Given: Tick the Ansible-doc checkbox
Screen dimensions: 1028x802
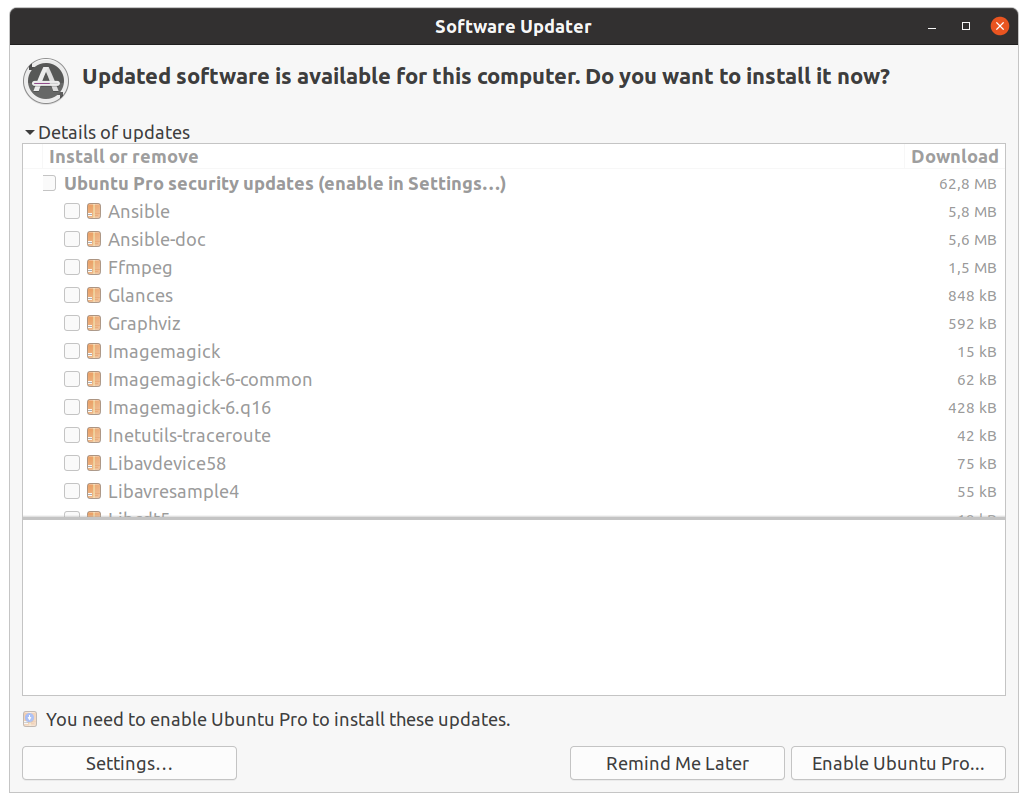Looking at the screenshot, I should point(71,239).
